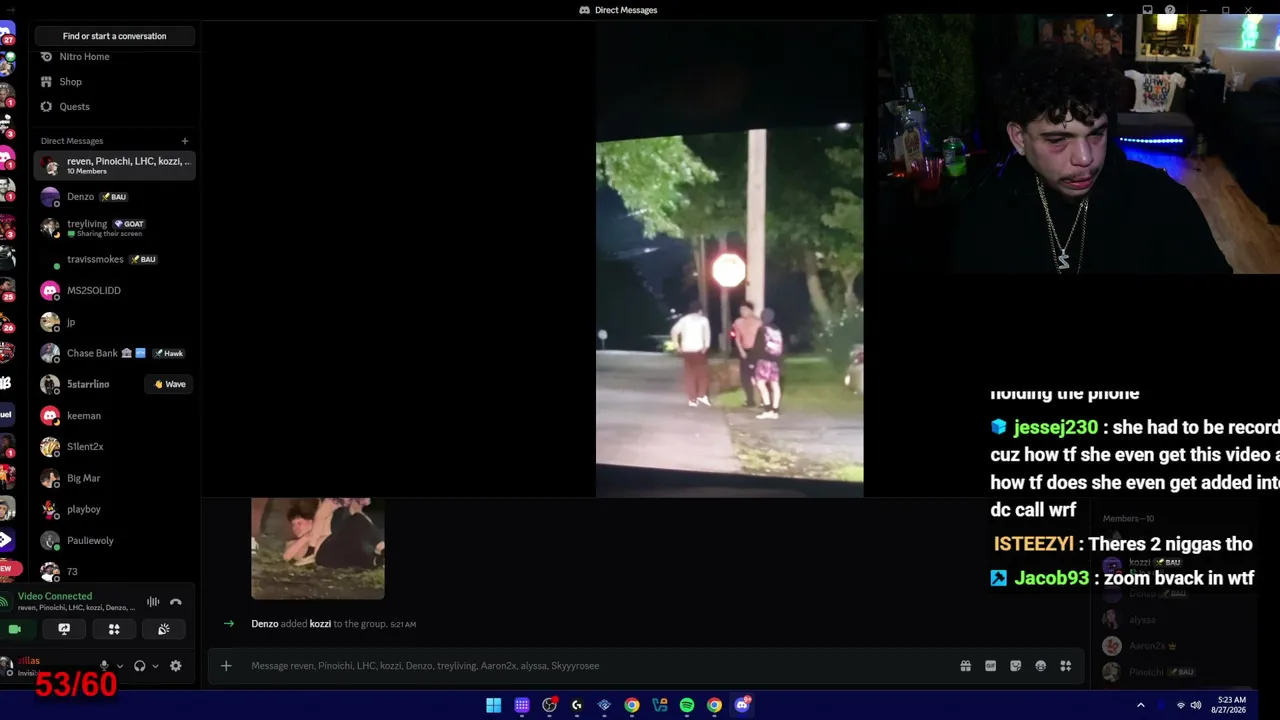Click the Wave button for 5starrlino
Image resolution: width=1280 pixels, height=720 pixels.
[x=170, y=384]
